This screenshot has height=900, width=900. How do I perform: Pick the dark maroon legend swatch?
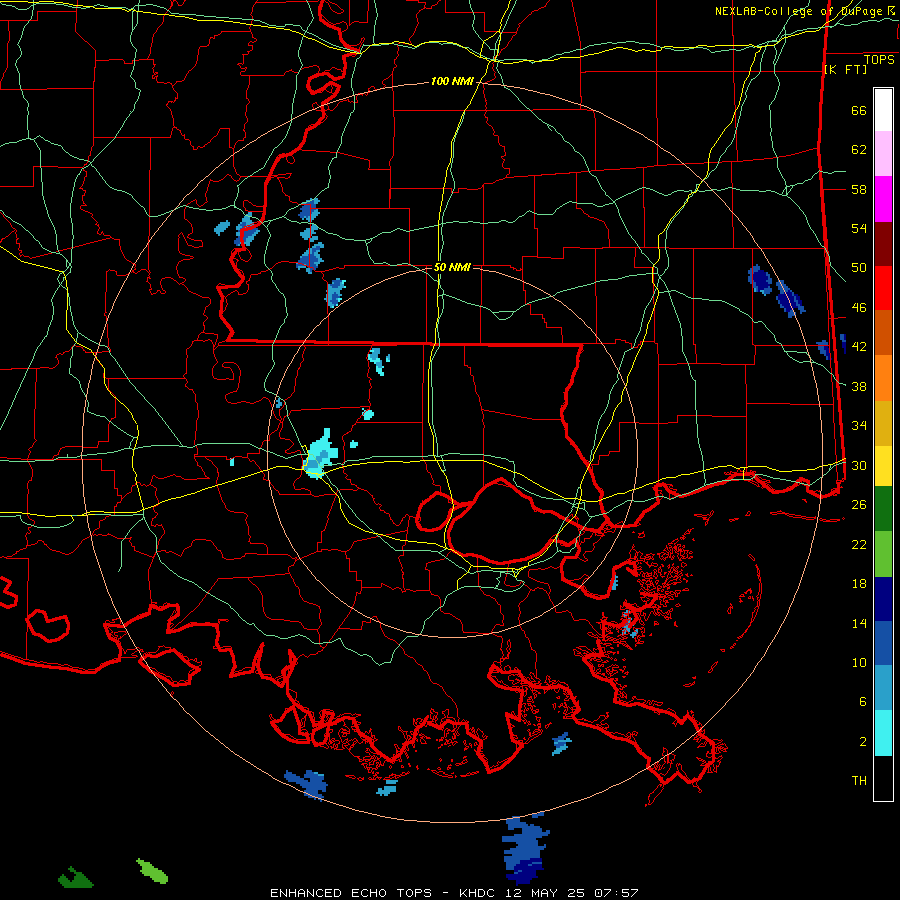[x=883, y=245]
